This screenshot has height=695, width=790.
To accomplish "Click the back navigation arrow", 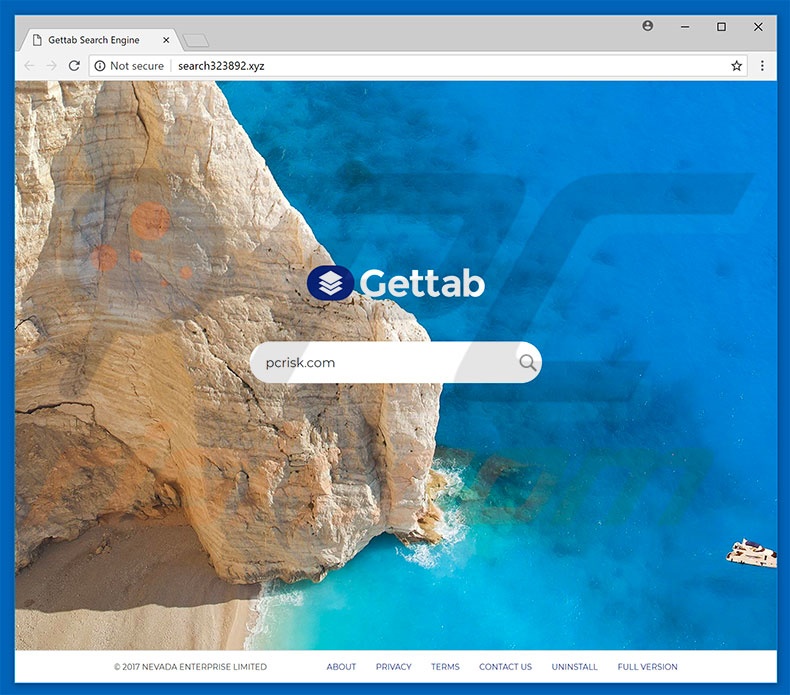I will (30, 66).
